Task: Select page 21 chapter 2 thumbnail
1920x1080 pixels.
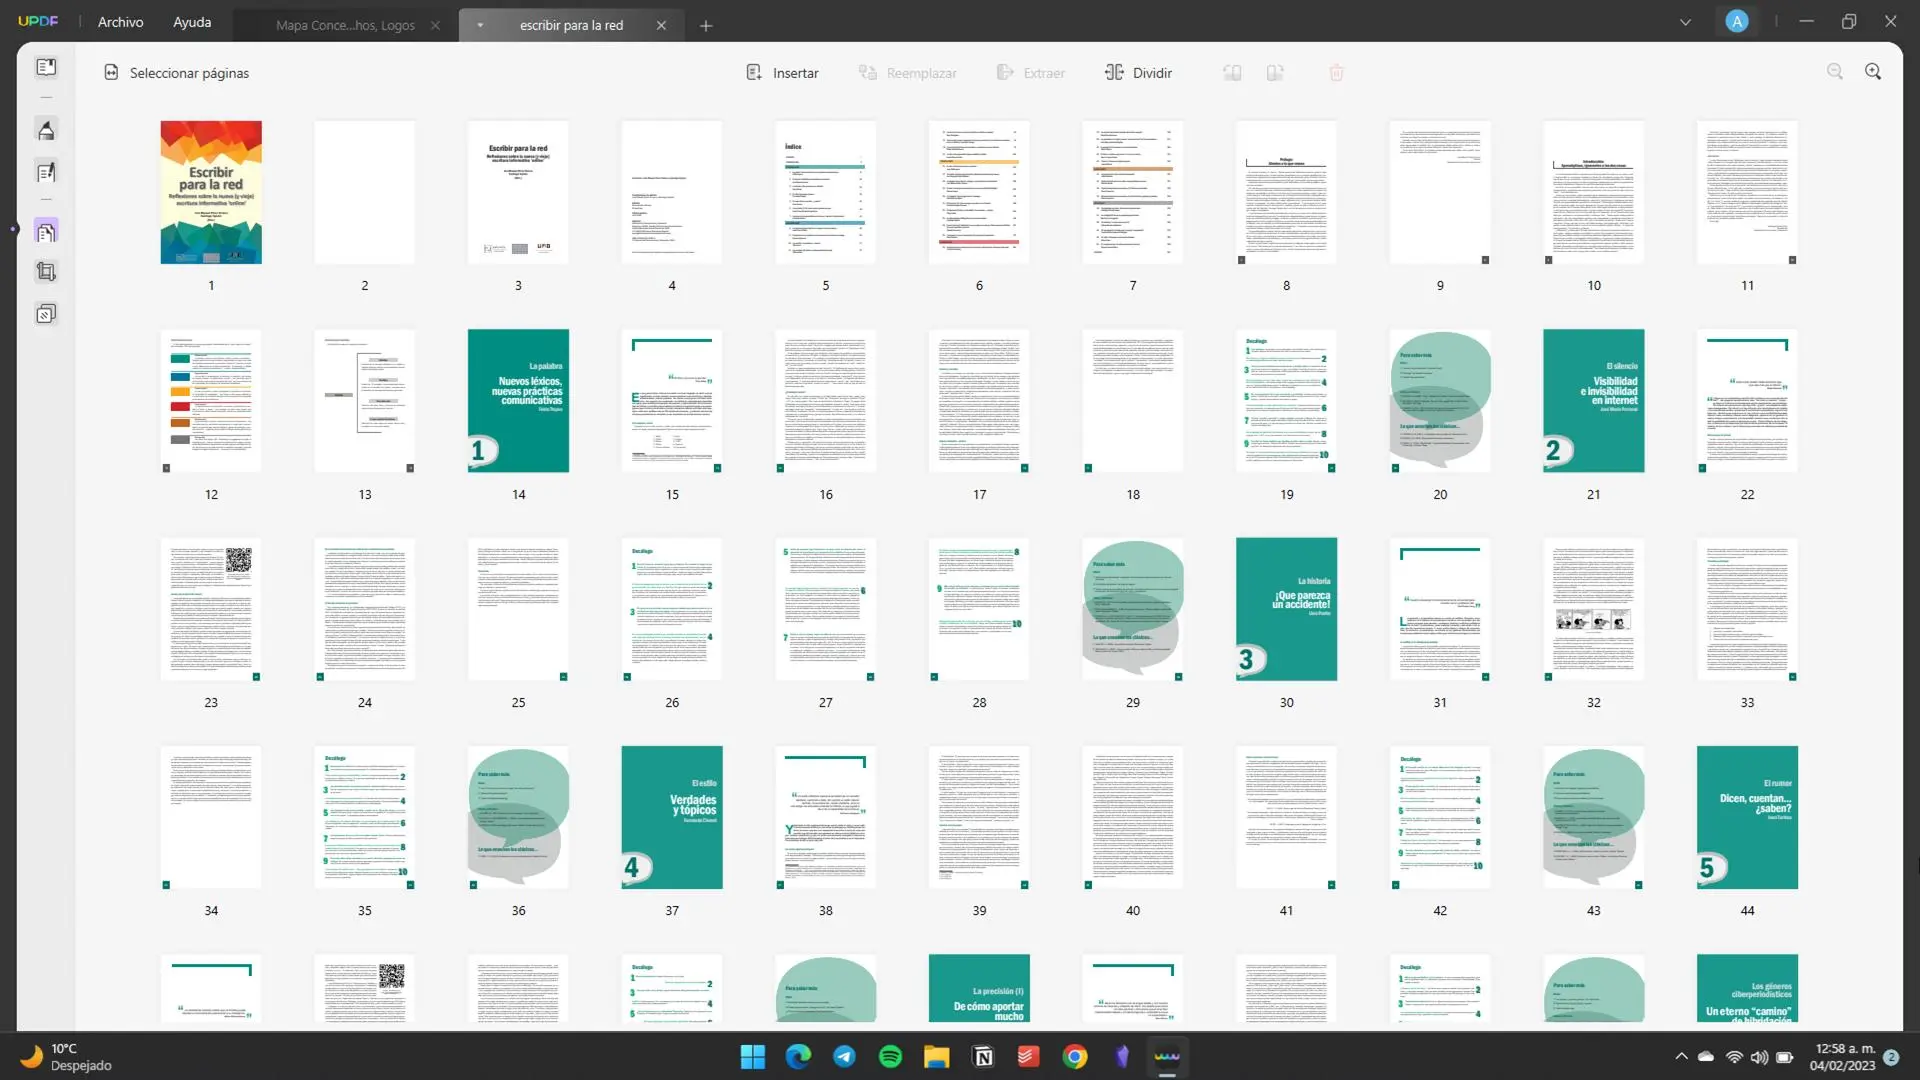Action: (x=1593, y=401)
